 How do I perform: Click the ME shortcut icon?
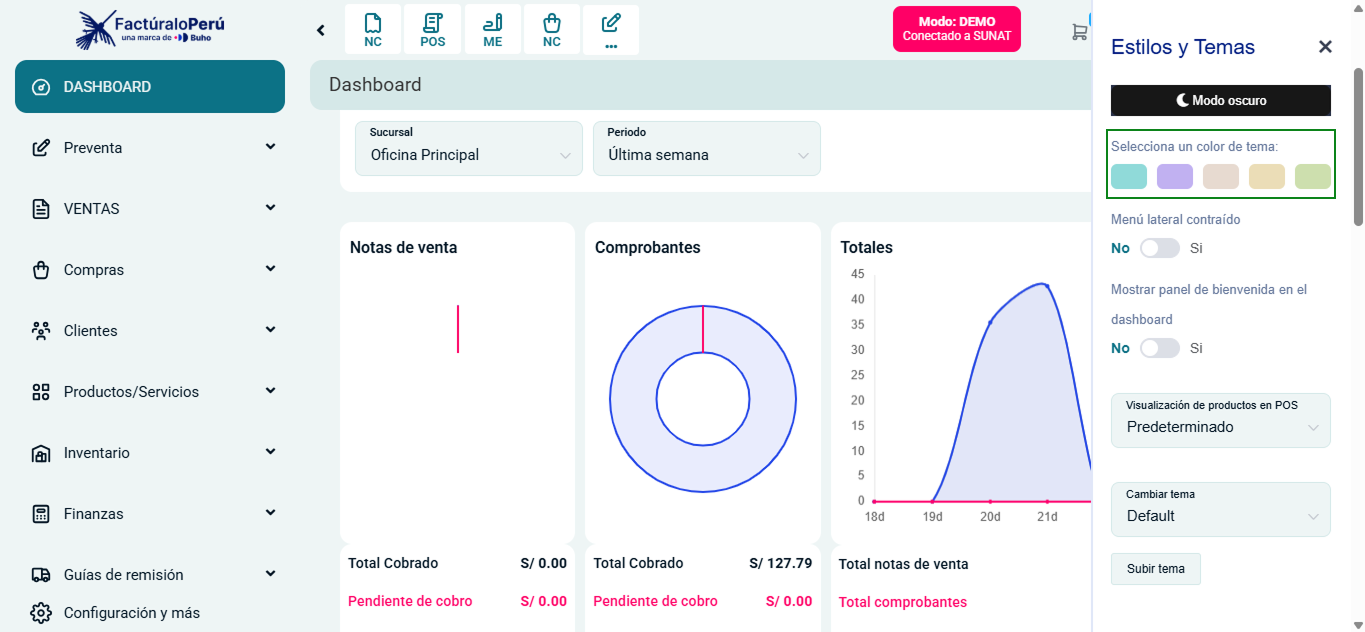pyautogui.click(x=493, y=30)
